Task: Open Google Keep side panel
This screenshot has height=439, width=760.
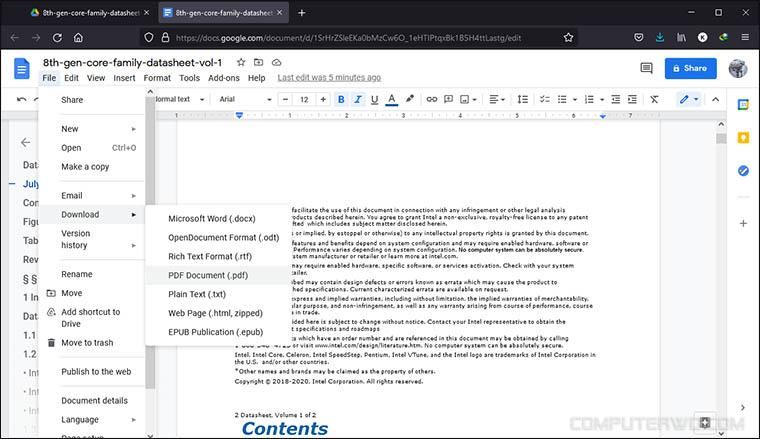Action: click(743, 138)
